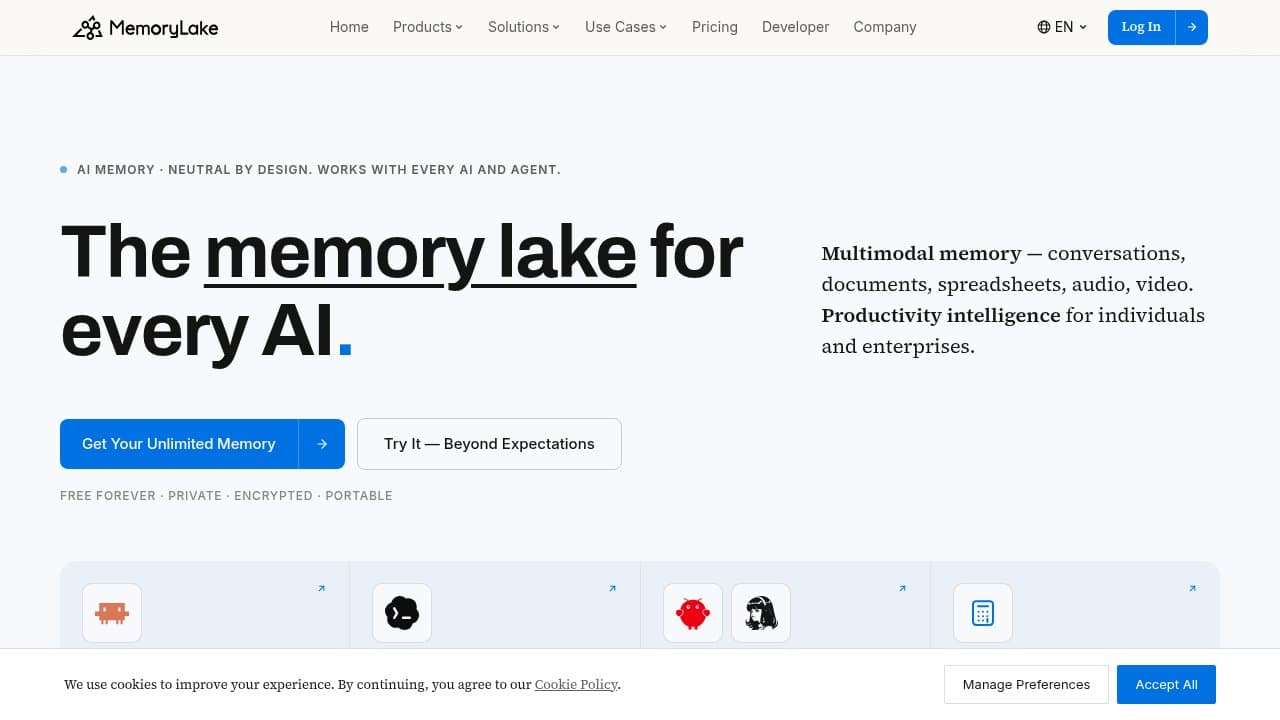Click external arrow on robot icon card
Screen dimensions: 1280x720
[321, 588]
